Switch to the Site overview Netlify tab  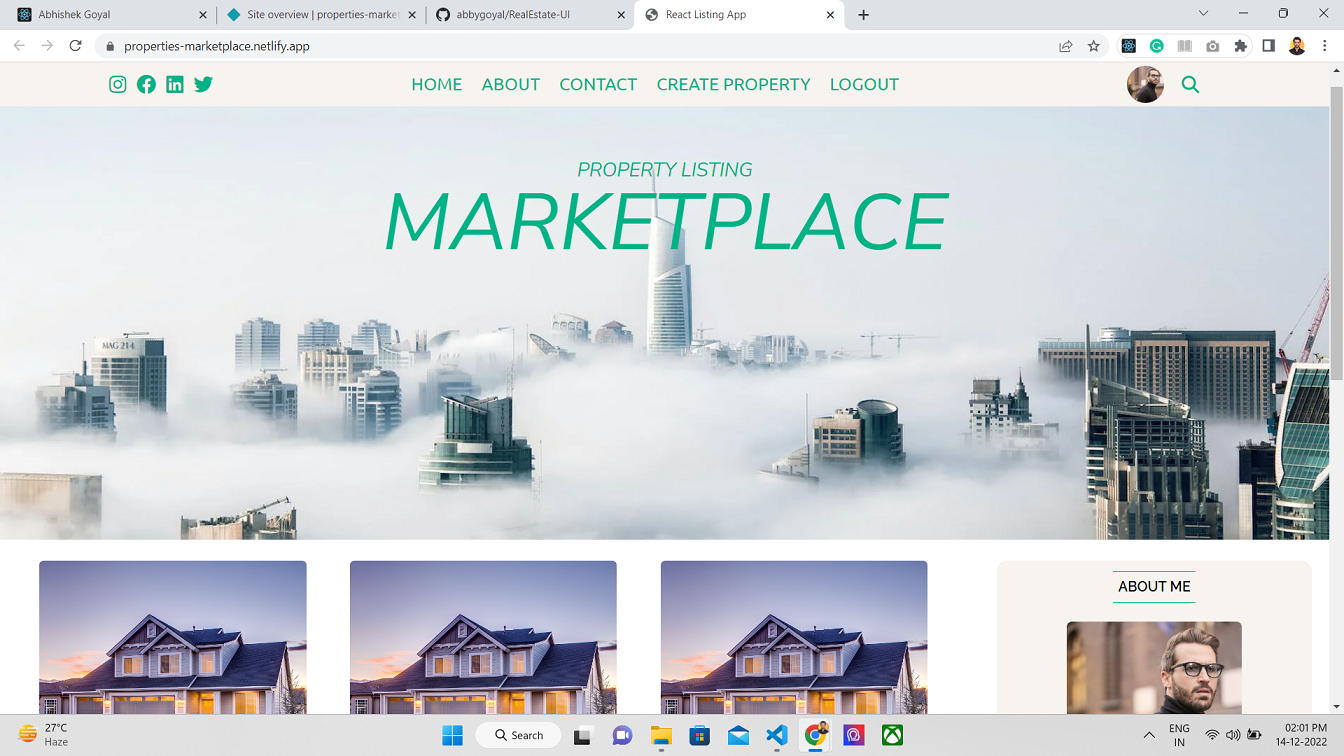click(320, 15)
